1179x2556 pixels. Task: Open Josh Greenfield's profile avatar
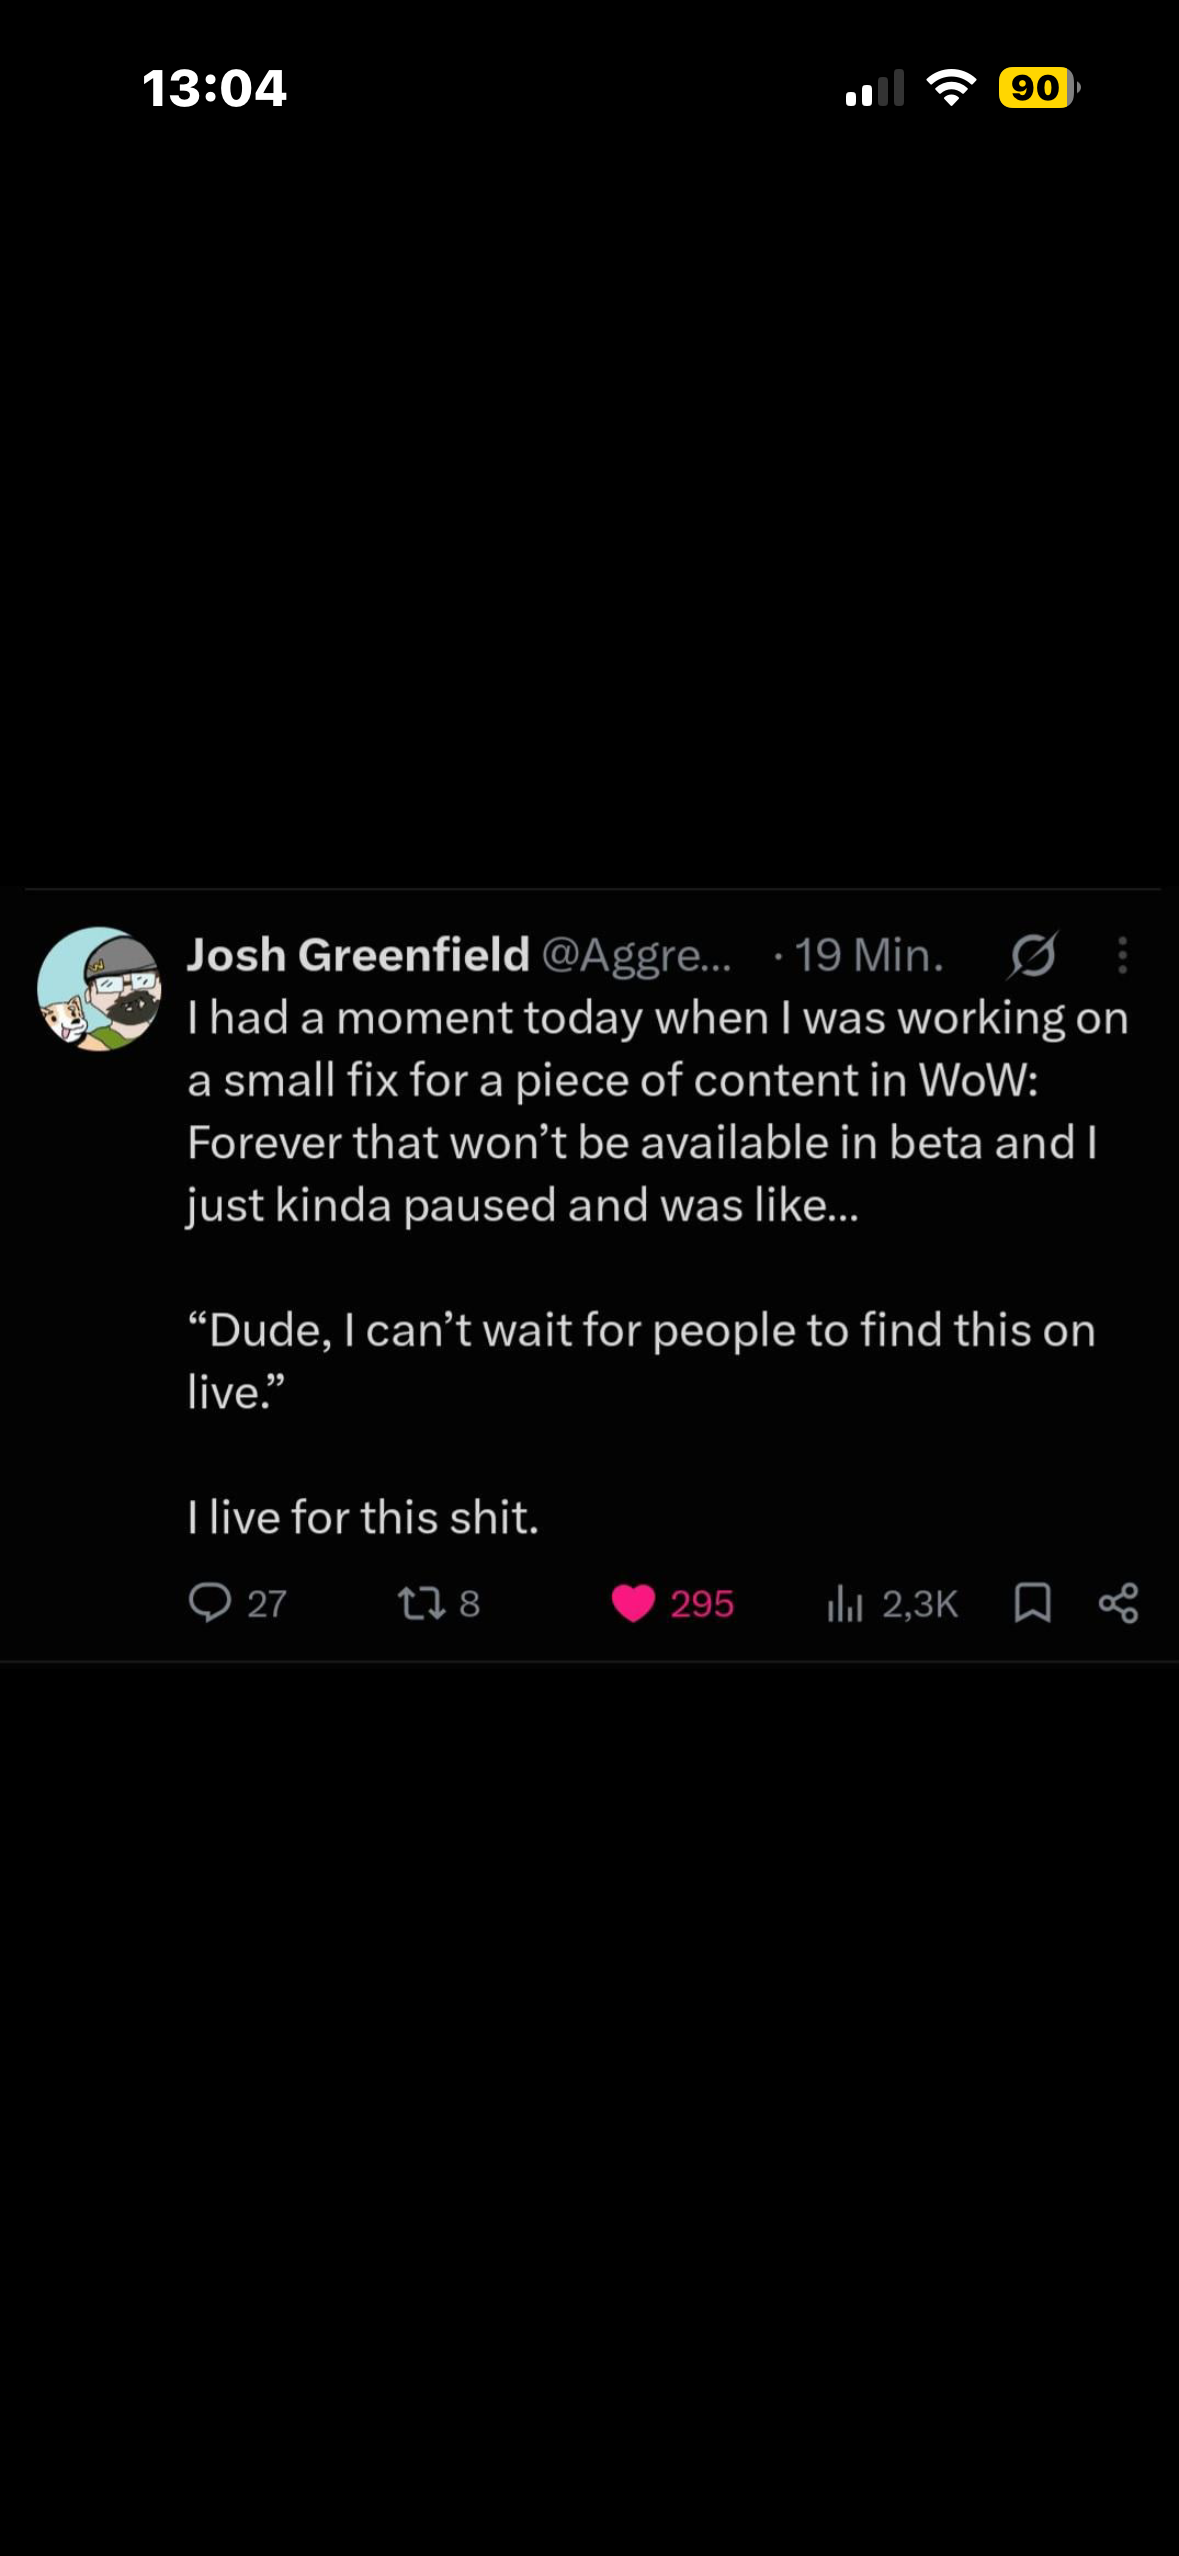99,989
